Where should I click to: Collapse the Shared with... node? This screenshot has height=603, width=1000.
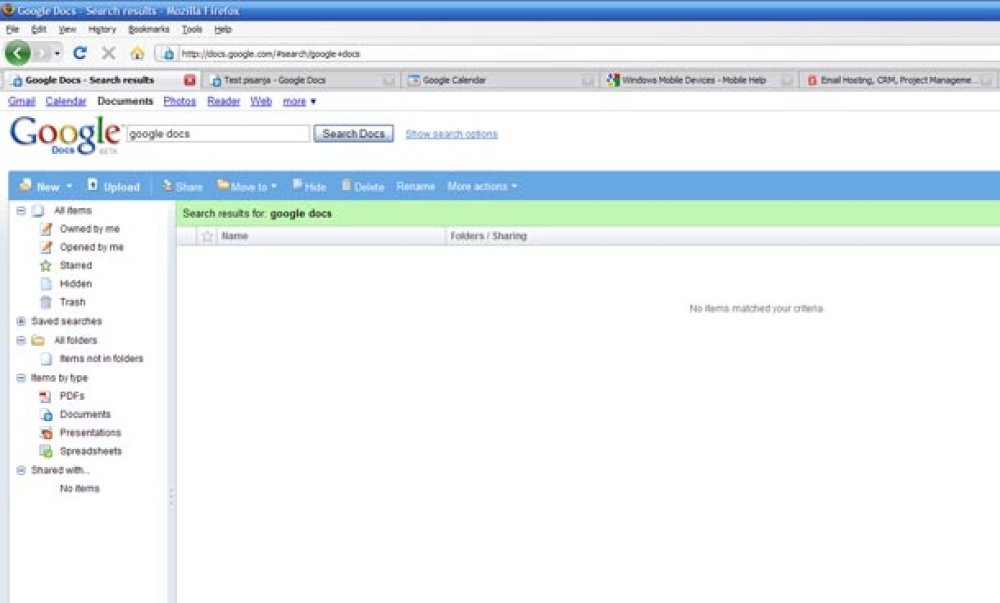[21, 470]
